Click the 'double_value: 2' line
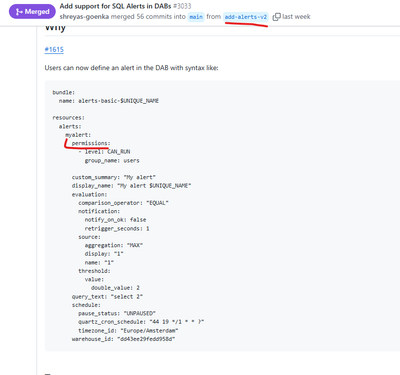Image resolution: width=400 pixels, height=375 pixels. click(x=115, y=288)
